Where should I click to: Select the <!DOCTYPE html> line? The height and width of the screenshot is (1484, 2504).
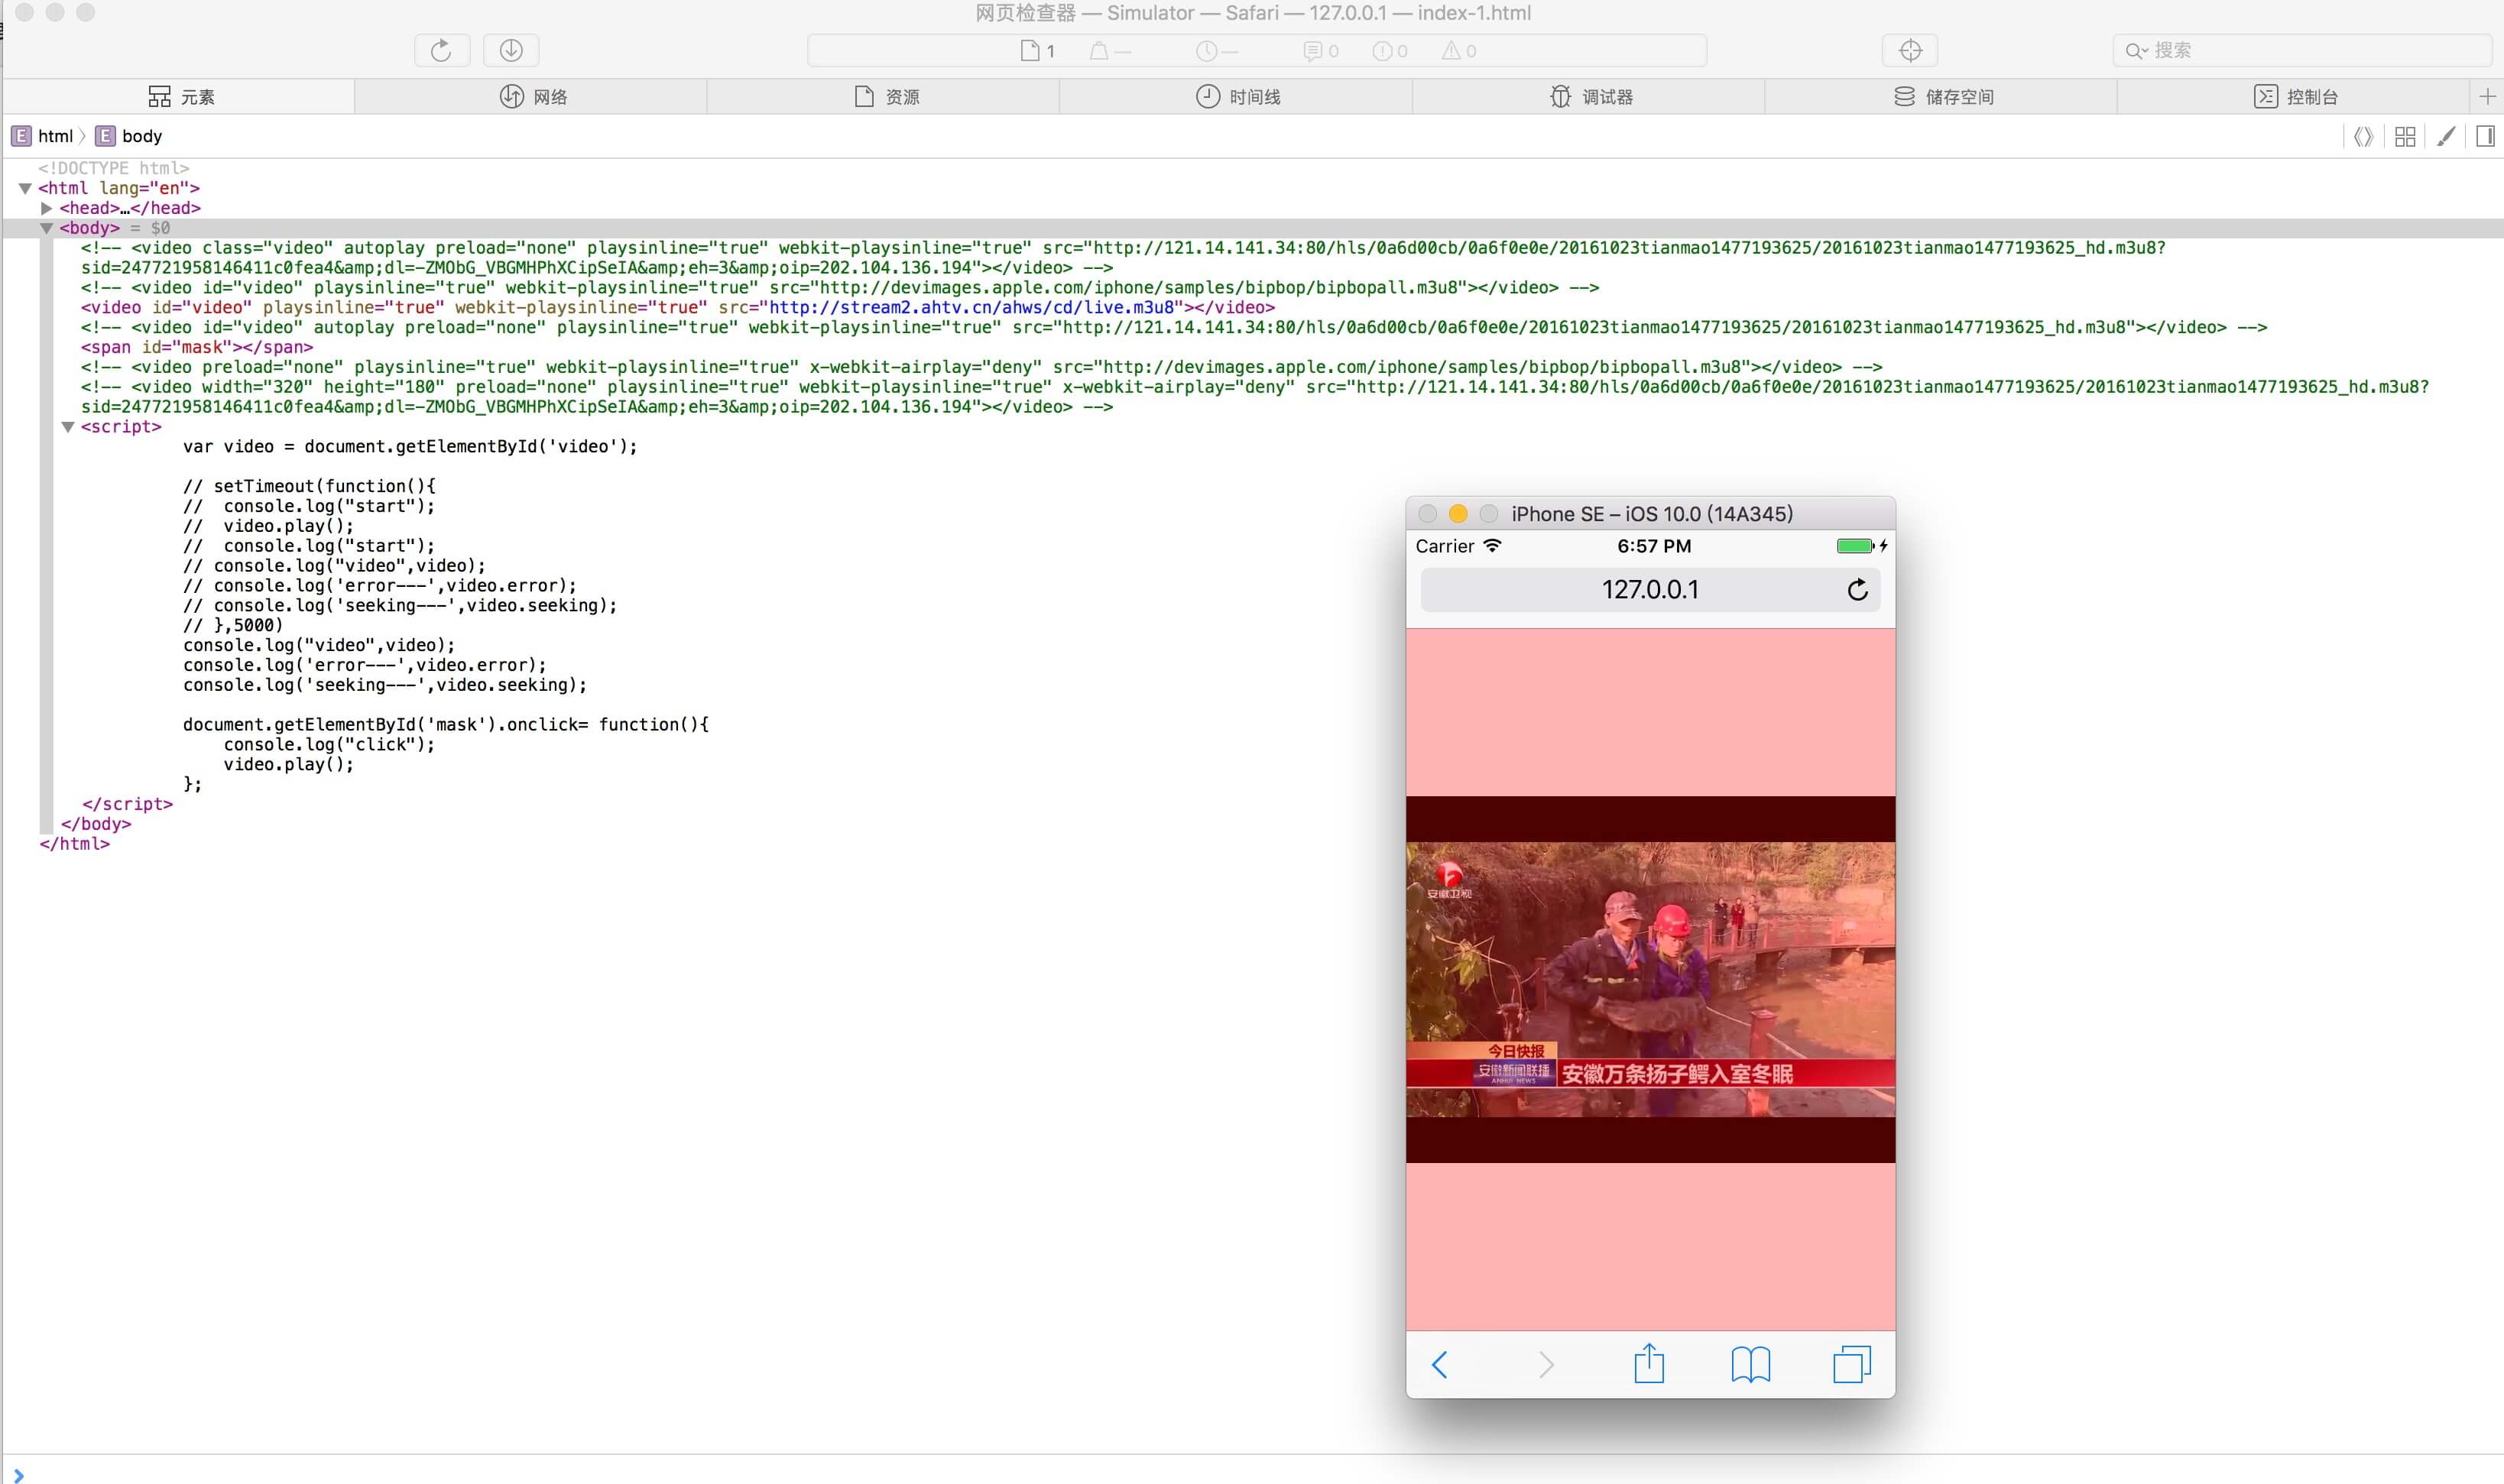114,168
